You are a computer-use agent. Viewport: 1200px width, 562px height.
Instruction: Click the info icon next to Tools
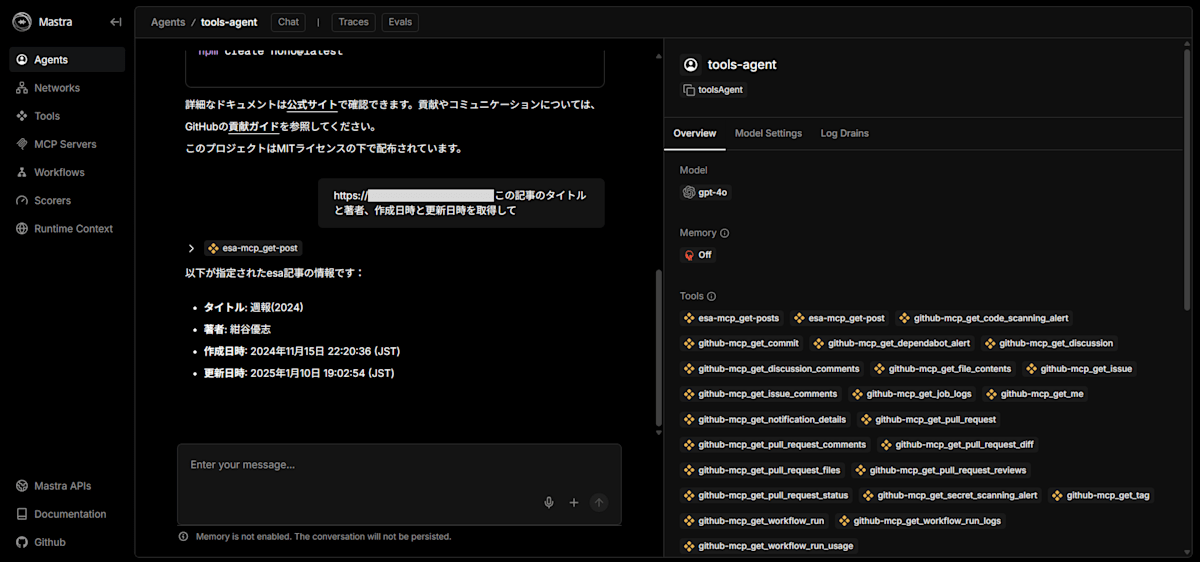pos(712,296)
